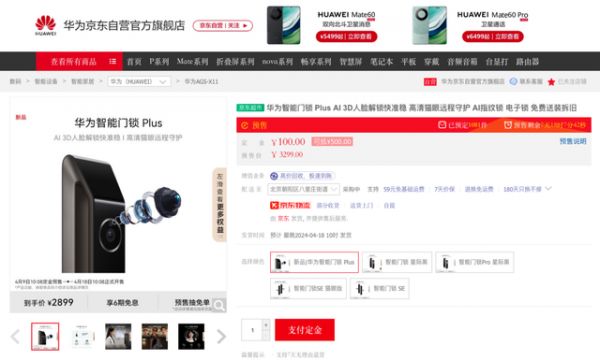Show previous thumbnails with left arrow
Image resolution: width=600 pixels, height=360 pixels.
(15, 337)
